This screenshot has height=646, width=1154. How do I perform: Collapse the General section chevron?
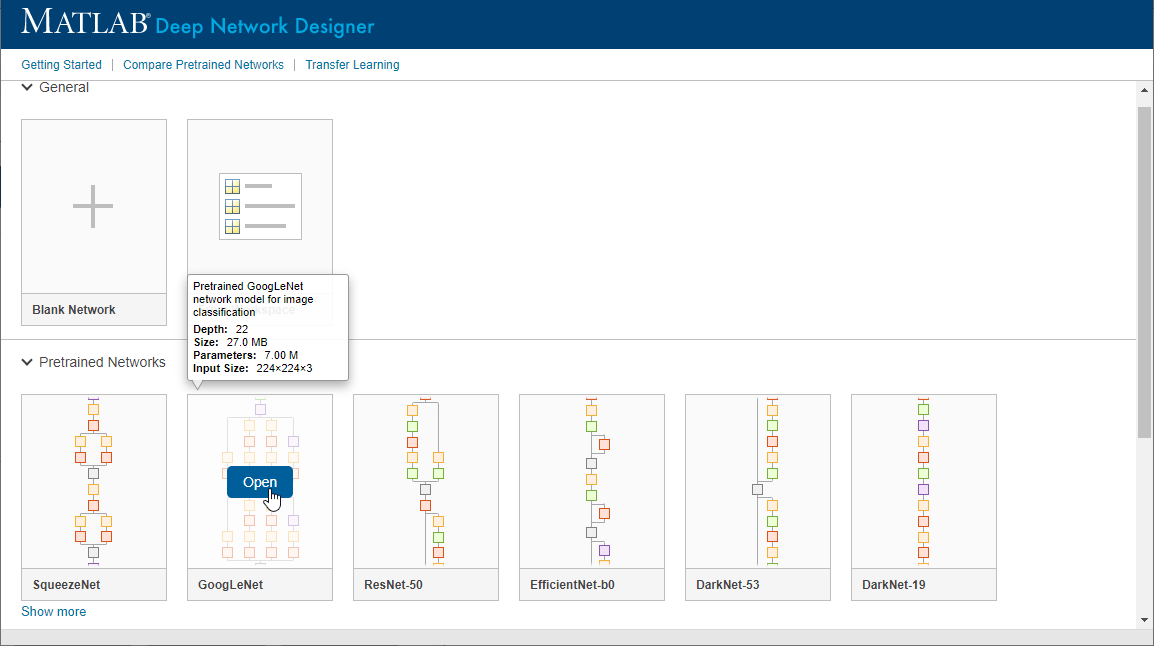click(x=27, y=88)
